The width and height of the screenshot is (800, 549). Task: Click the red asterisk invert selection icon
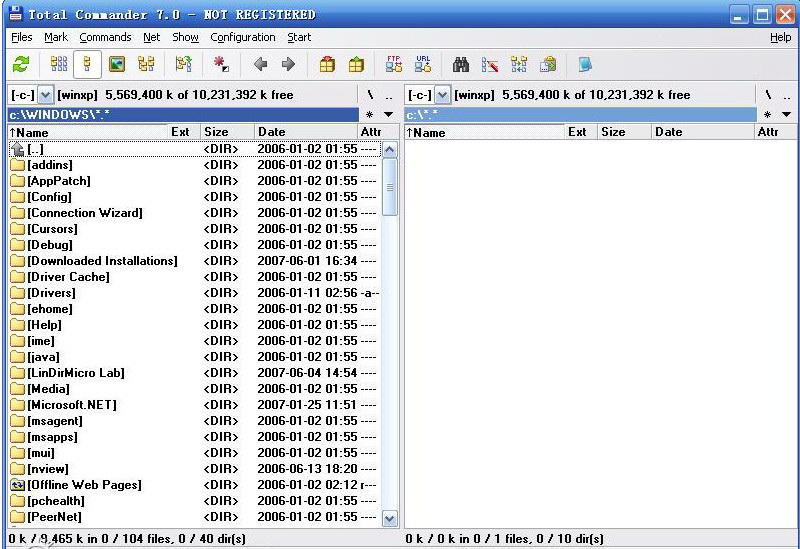(221, 64)
